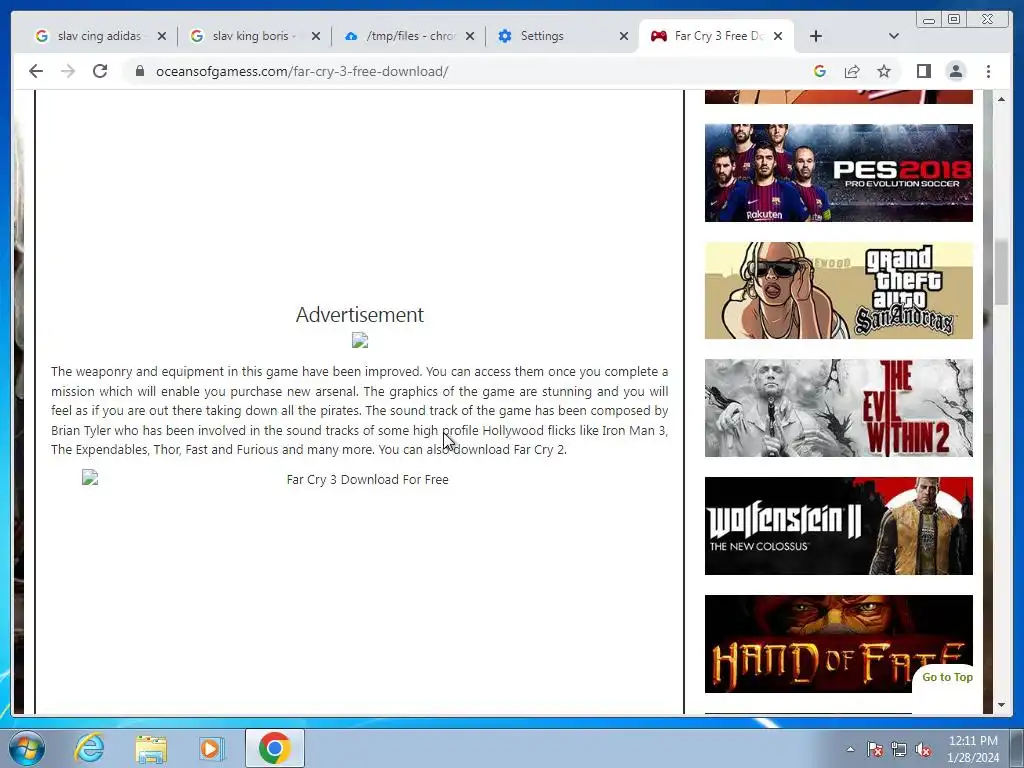This screenshot has width=1024, height=768.
Task: Reload the Far Cry 3 page
Action: pos(100,71)
